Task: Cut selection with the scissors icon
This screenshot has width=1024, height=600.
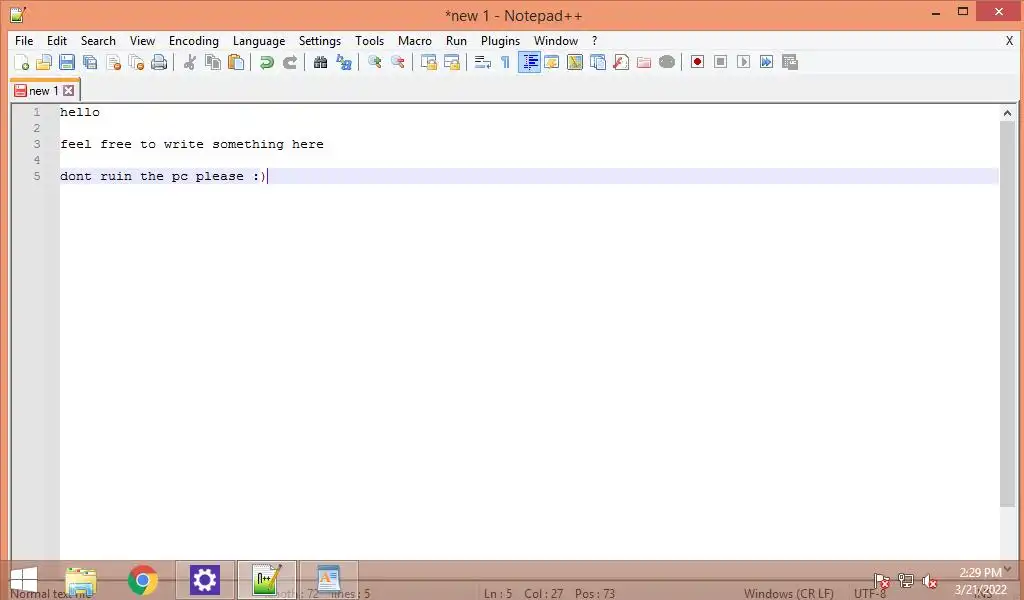Action: point(190,62)
